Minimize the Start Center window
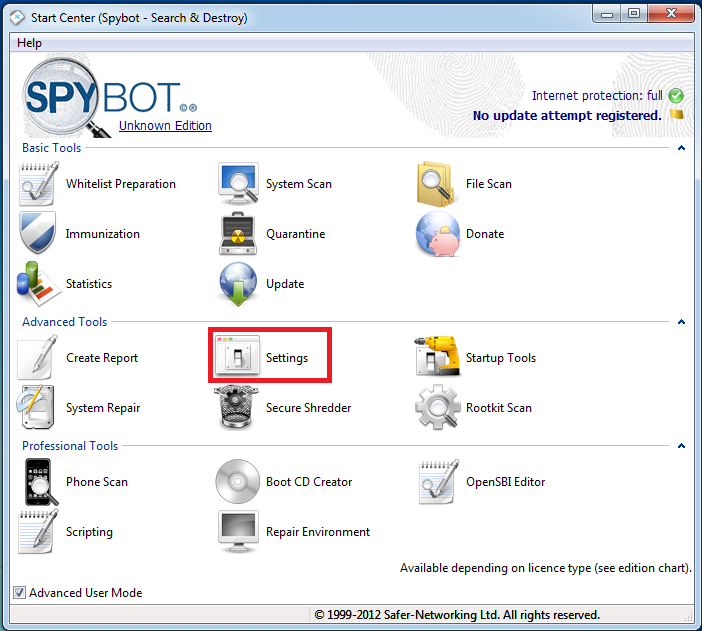The height and width of the screenshot is (631, 702). point(607,14)
